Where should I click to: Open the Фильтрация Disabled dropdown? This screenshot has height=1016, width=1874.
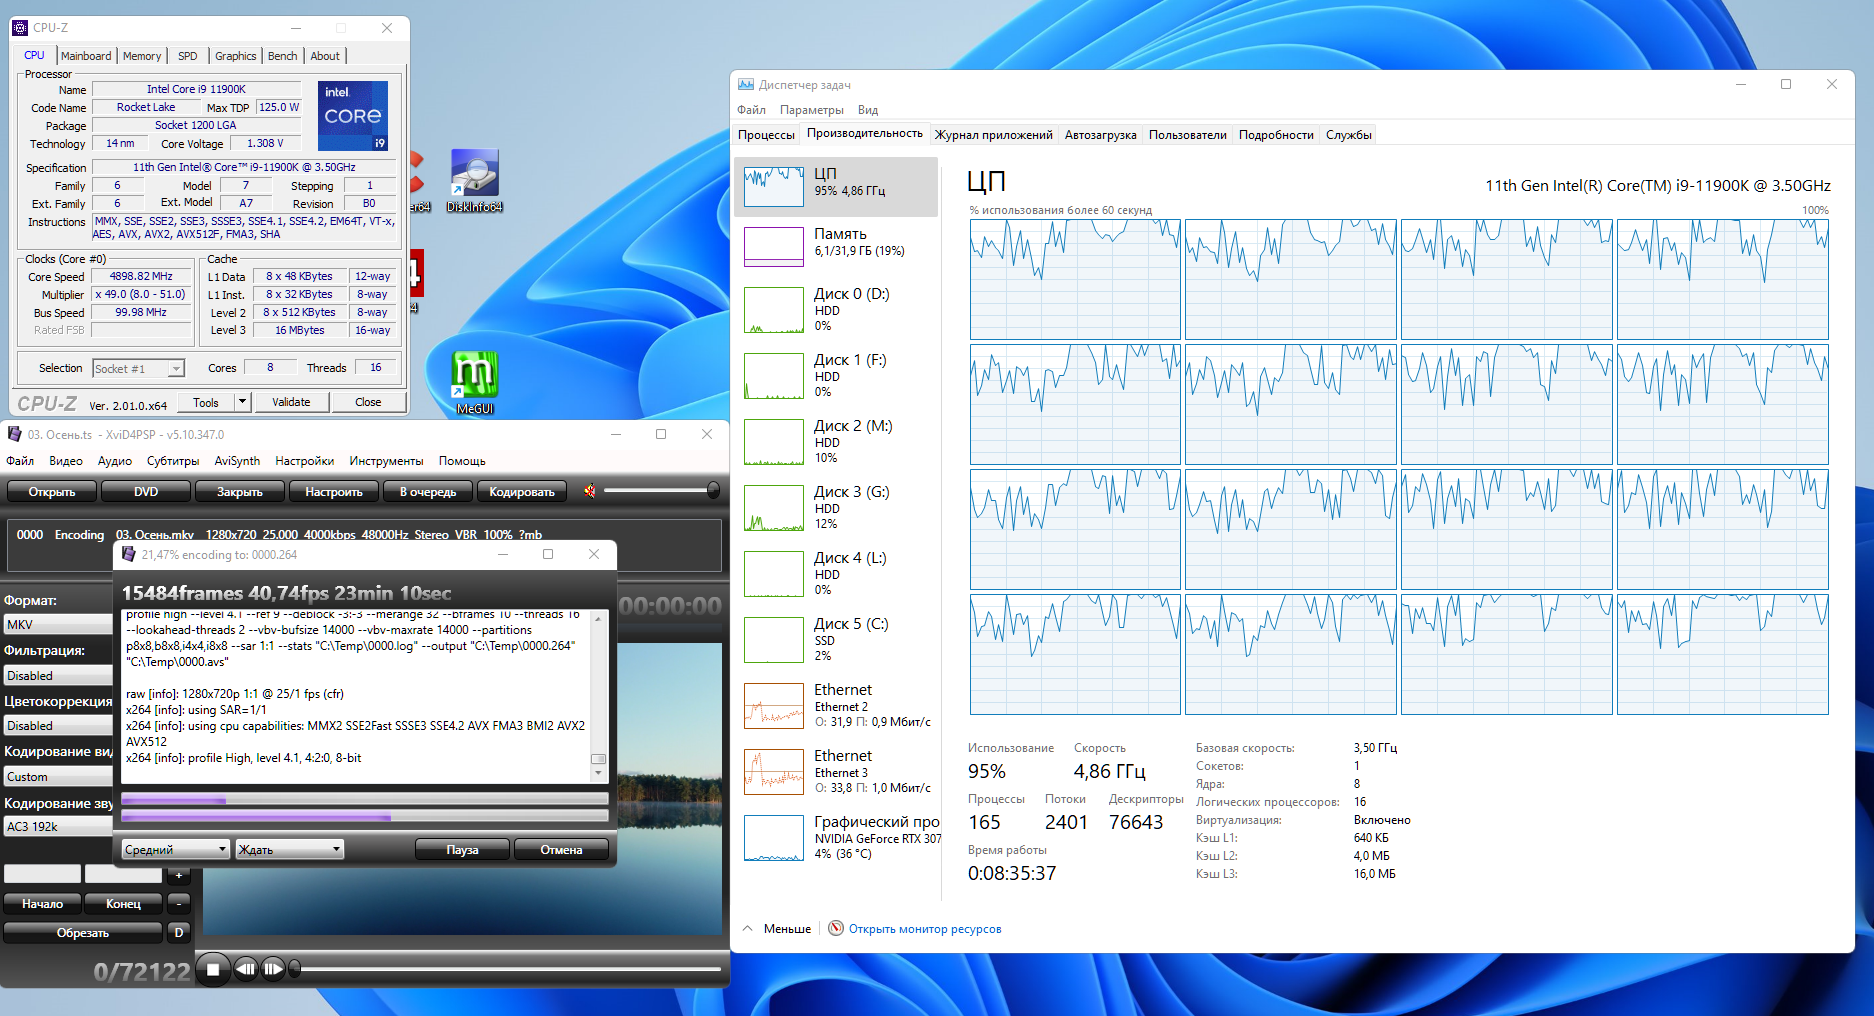[58, 676]
